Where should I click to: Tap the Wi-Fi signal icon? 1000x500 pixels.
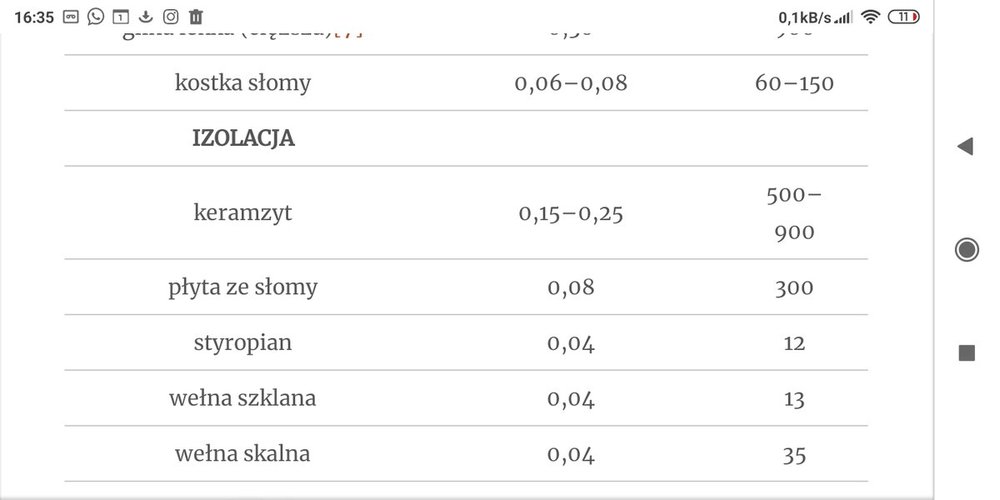coord(870,16)
